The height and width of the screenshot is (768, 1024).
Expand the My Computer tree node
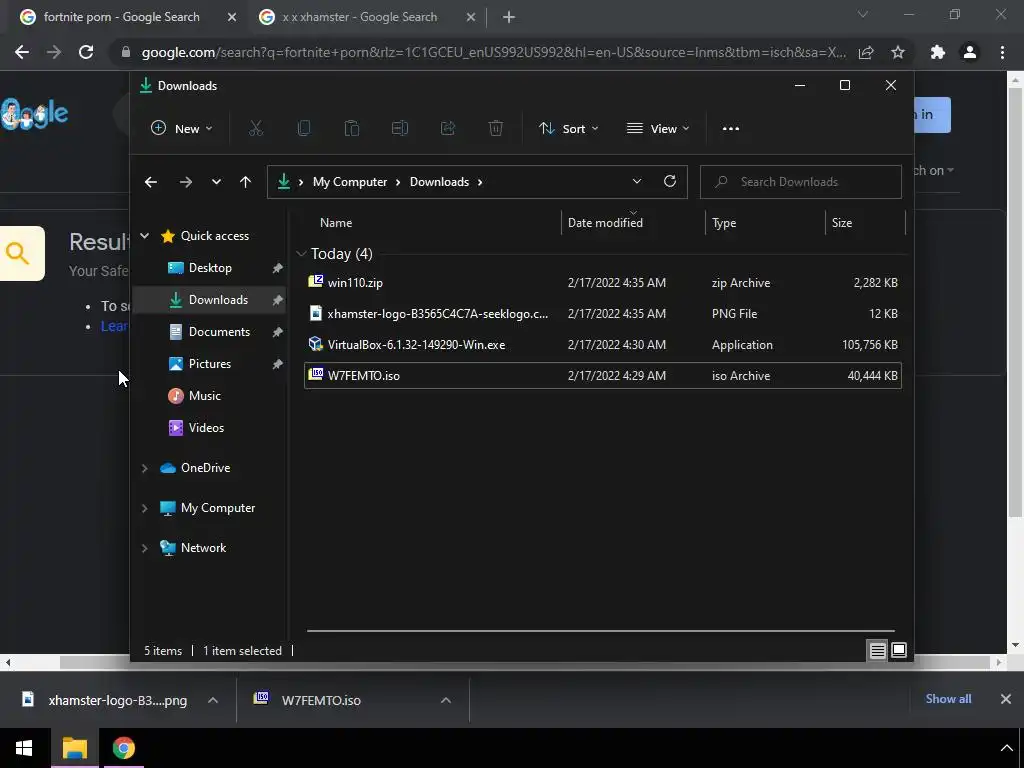pos(144,508)
